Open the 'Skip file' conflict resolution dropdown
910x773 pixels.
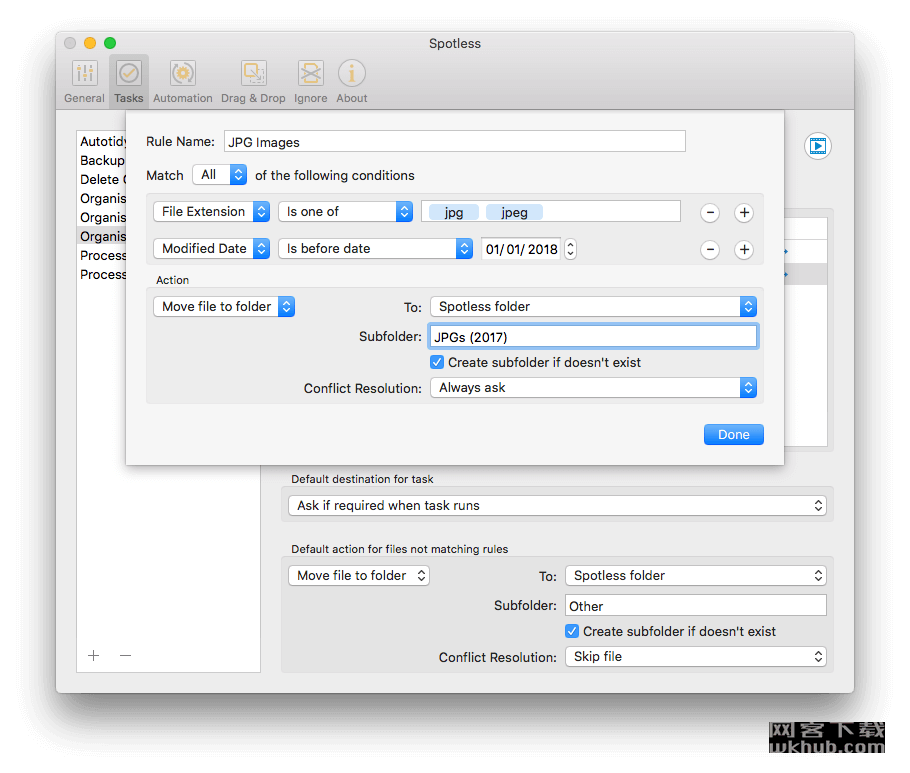click(696, 657)
